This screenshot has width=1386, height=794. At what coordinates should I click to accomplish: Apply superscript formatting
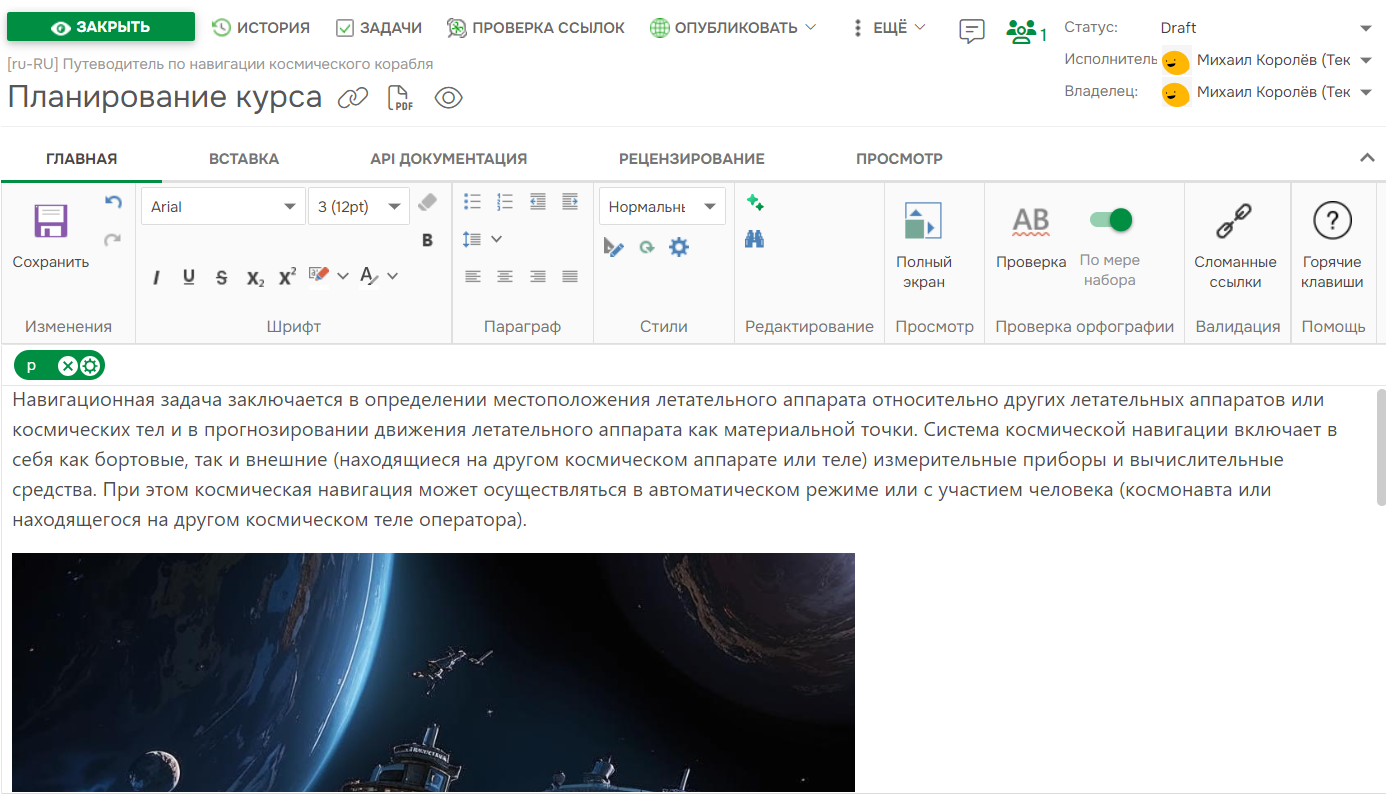click(287, 276)
